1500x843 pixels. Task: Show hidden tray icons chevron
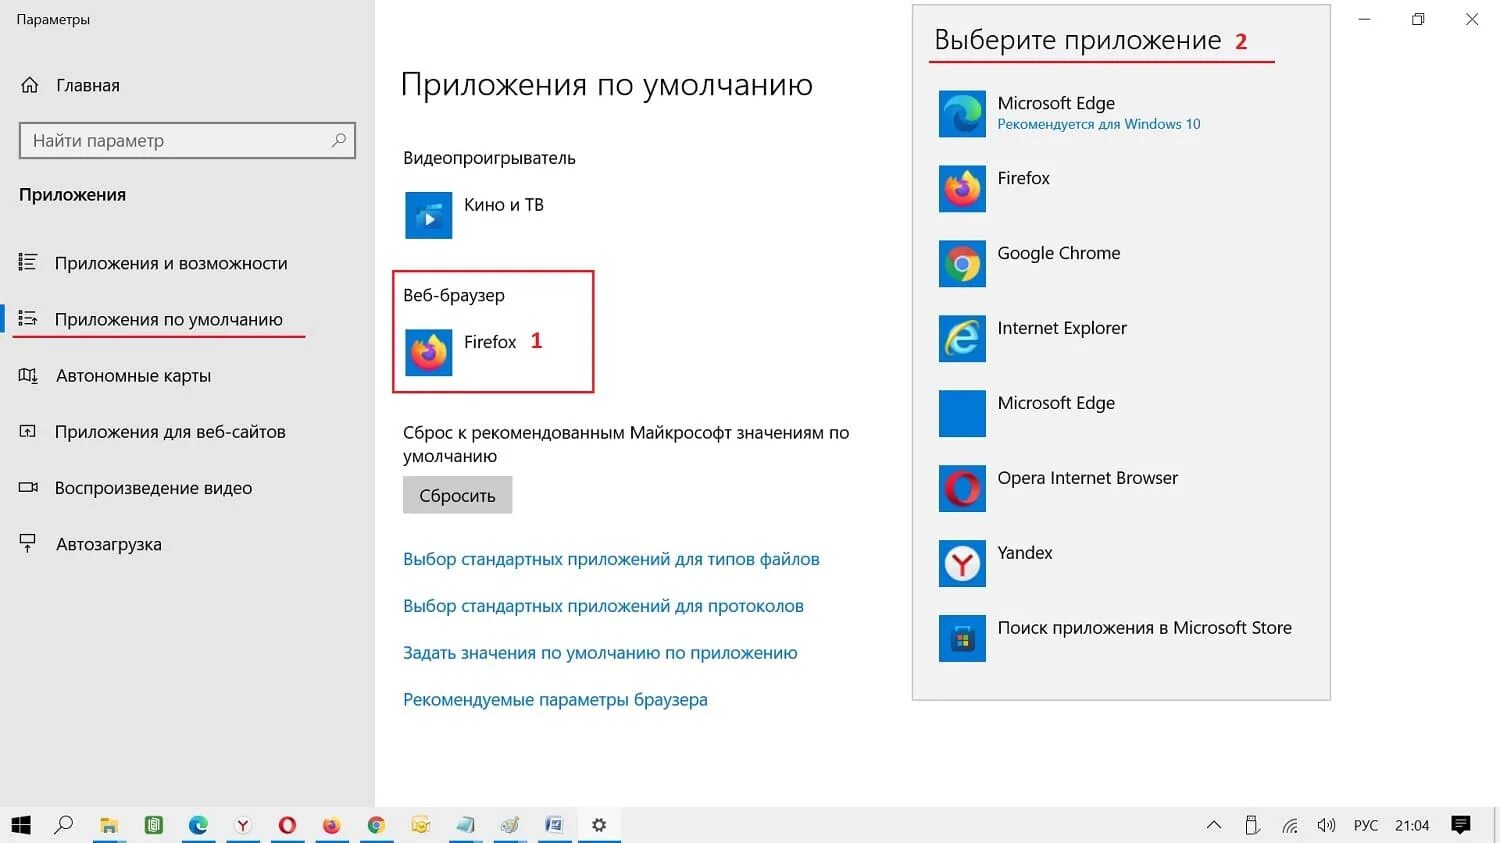(x=1214, y=825)
